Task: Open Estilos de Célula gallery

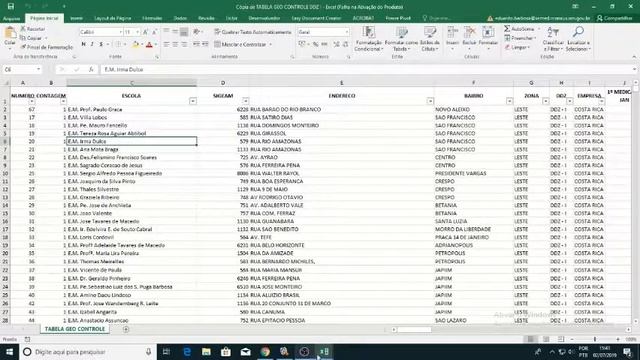Action: [430, 39]
